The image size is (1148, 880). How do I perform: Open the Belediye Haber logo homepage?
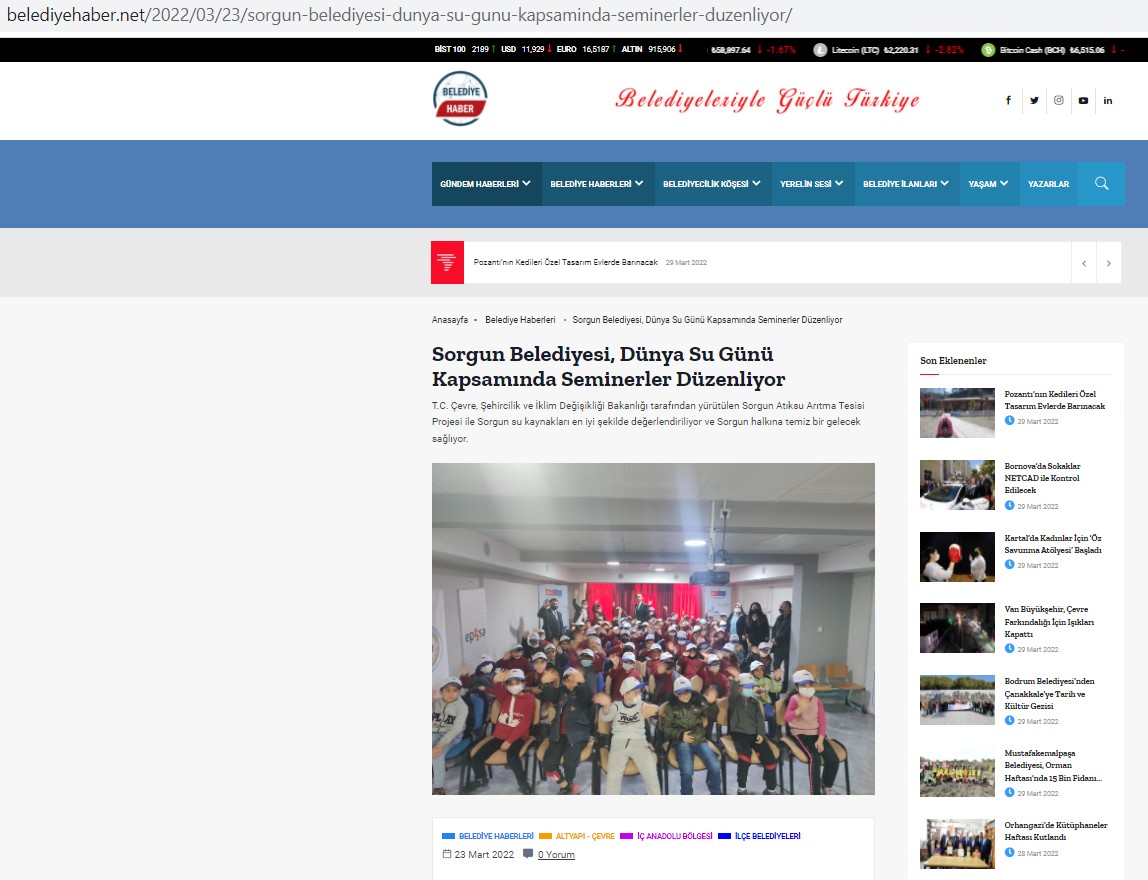(460, 99)
